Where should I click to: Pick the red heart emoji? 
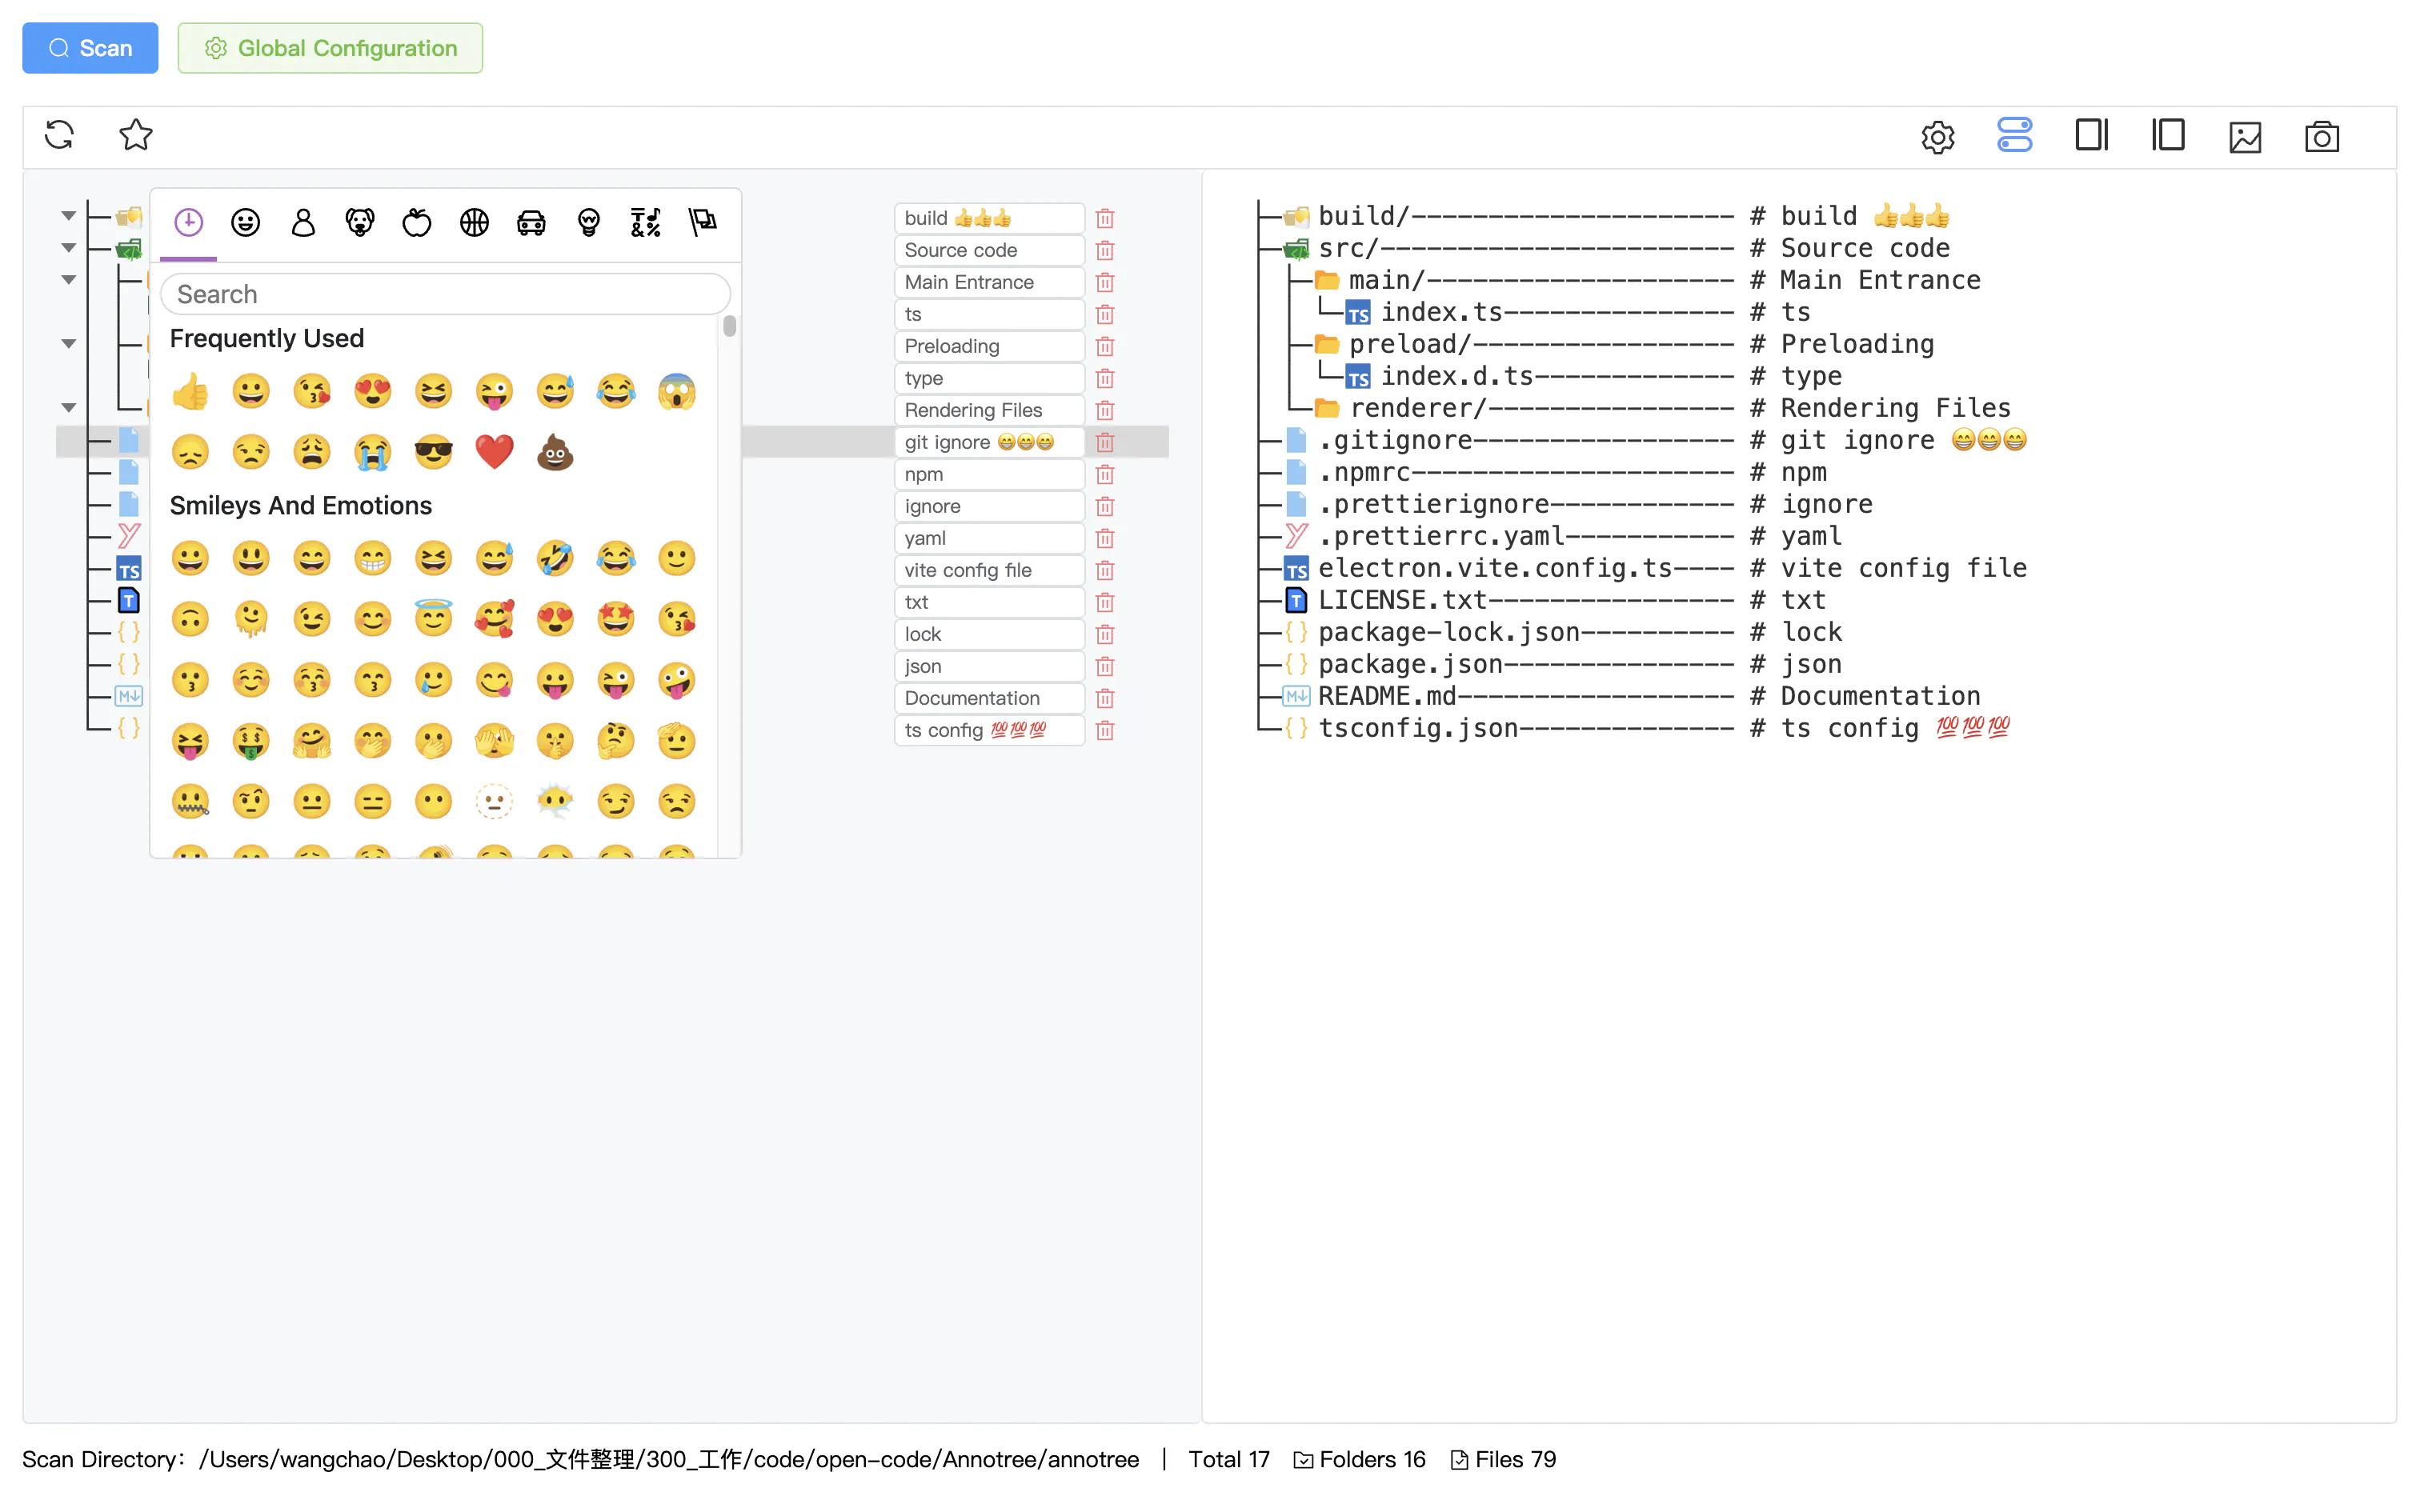(494, 452)
